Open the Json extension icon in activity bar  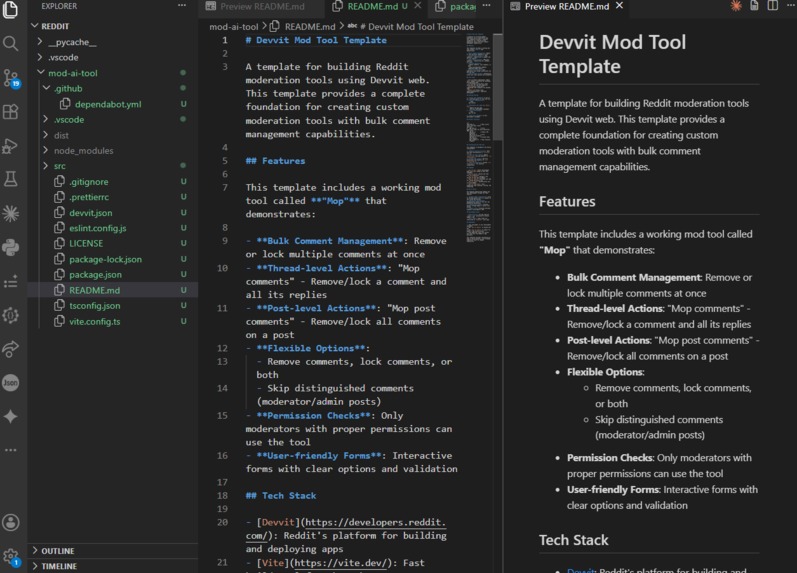(11, 382)
